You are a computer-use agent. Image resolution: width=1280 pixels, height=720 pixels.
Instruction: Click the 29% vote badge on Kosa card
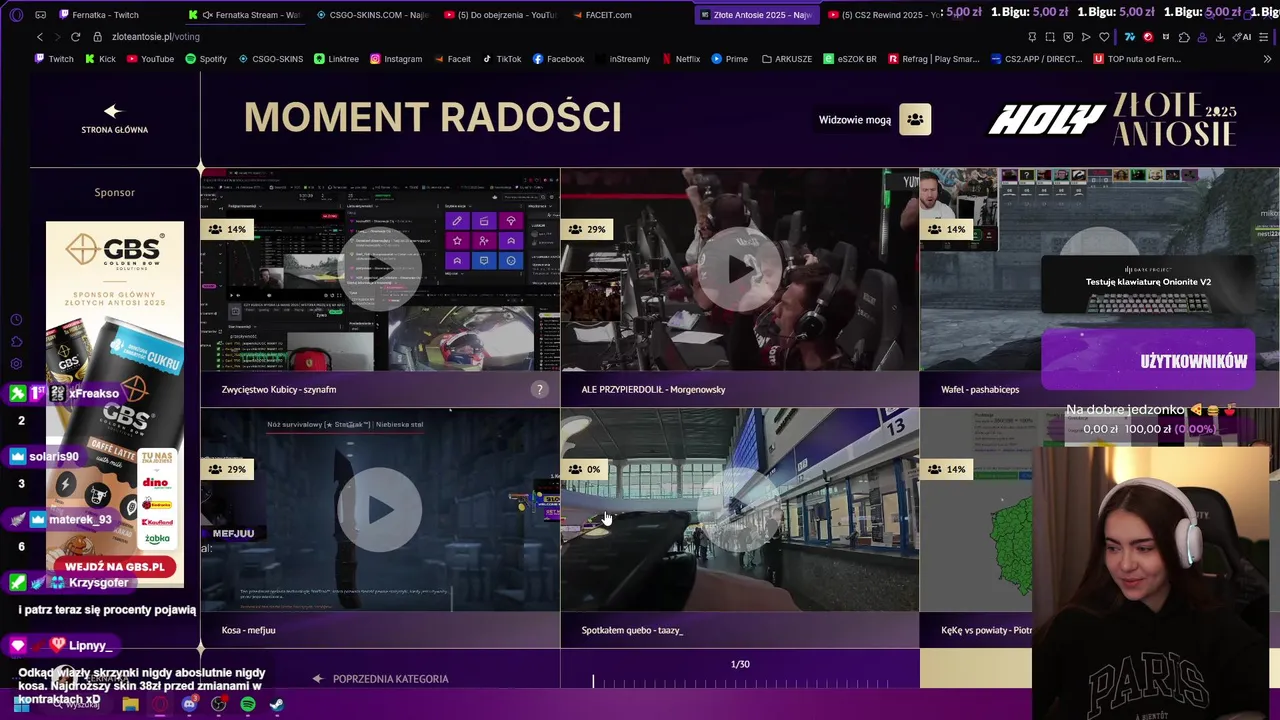click(x=226, y=469)
